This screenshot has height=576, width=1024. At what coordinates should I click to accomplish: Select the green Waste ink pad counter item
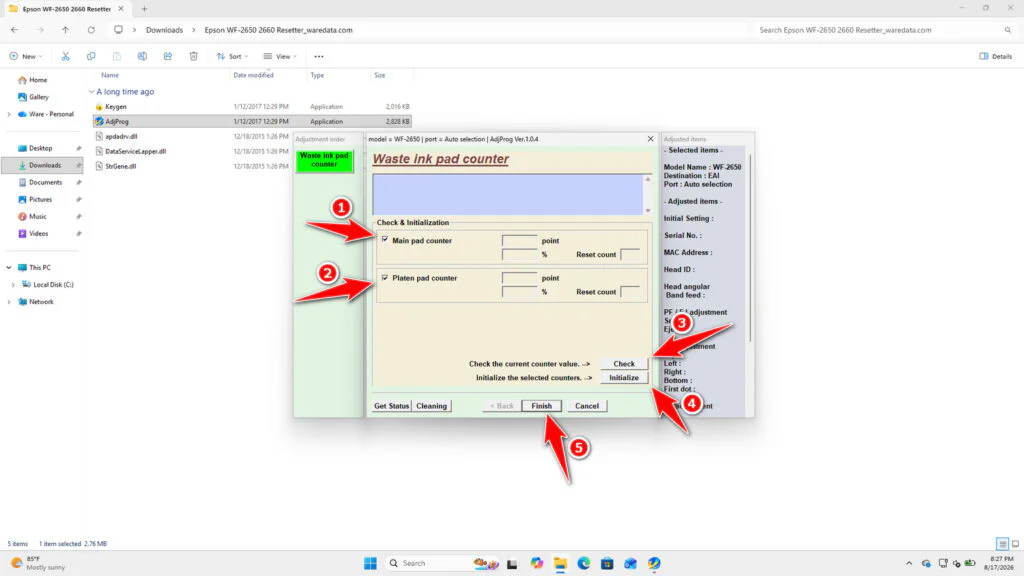click(325, 160)
